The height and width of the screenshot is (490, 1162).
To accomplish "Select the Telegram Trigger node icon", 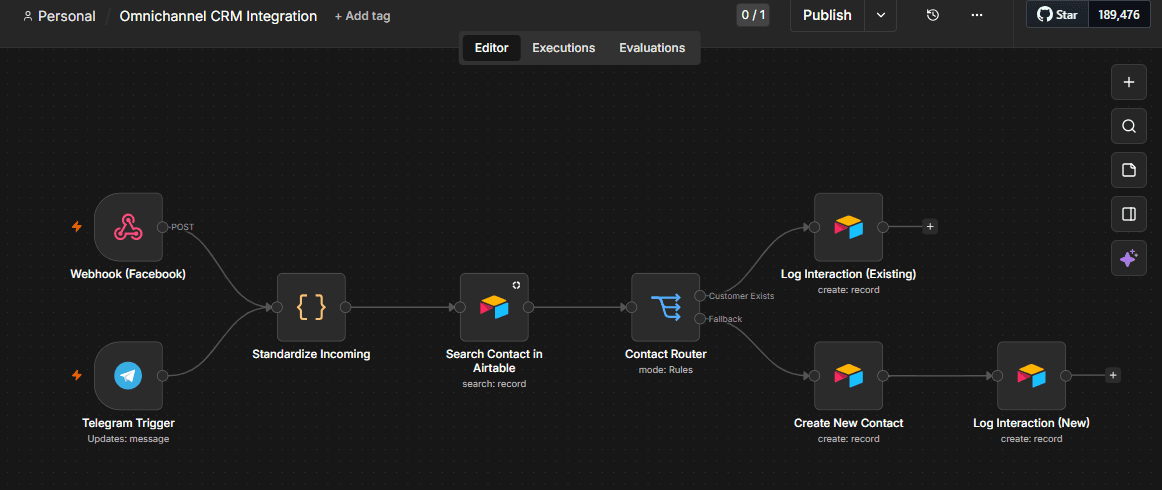I will (128, 376).
